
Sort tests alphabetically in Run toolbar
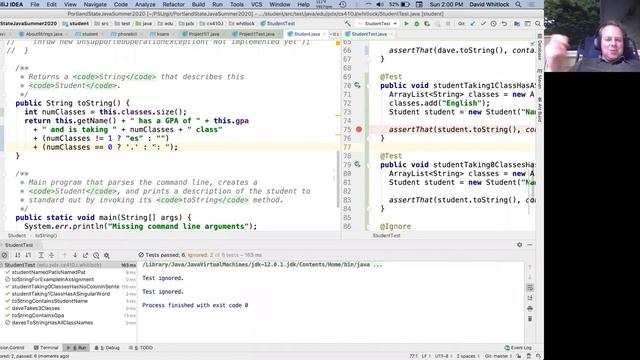(x=18, y=255)
